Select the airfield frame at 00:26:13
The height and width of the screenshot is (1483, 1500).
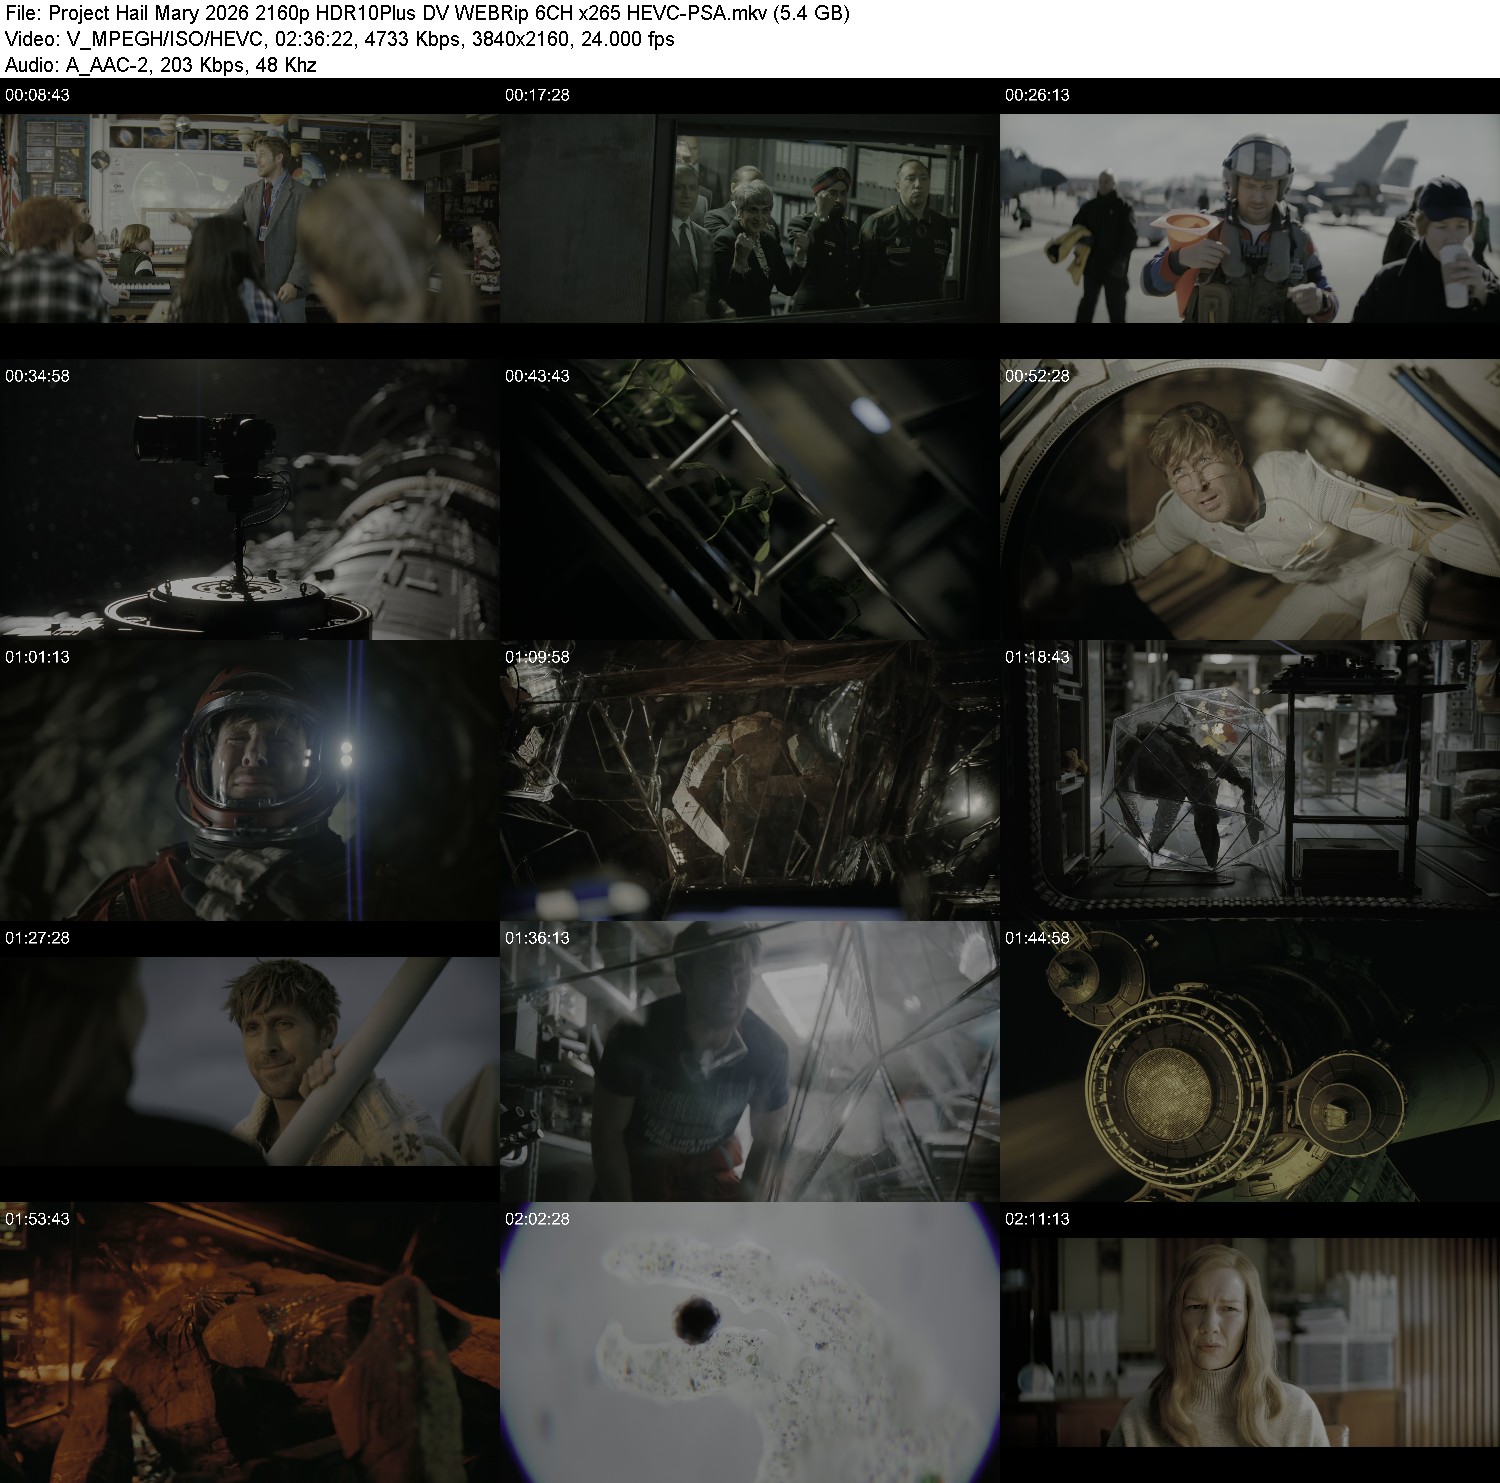click(x=1250, y=219)
